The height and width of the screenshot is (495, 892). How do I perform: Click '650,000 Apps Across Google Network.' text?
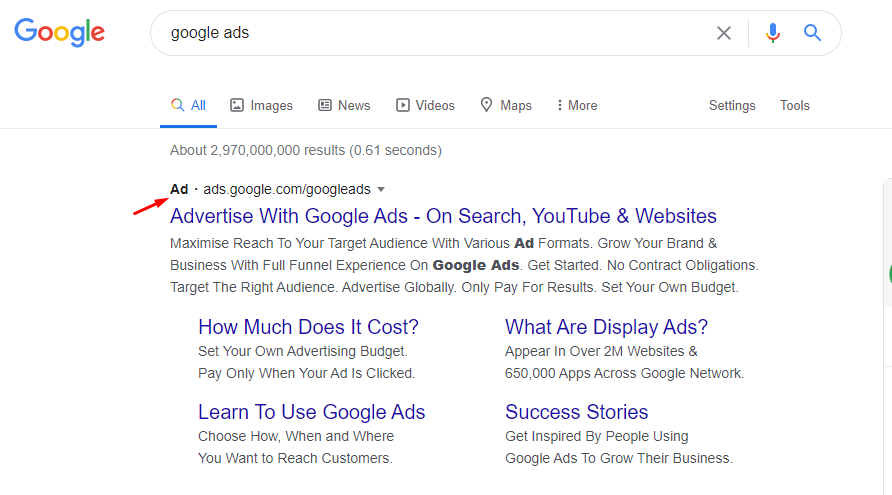coord(625,374)
